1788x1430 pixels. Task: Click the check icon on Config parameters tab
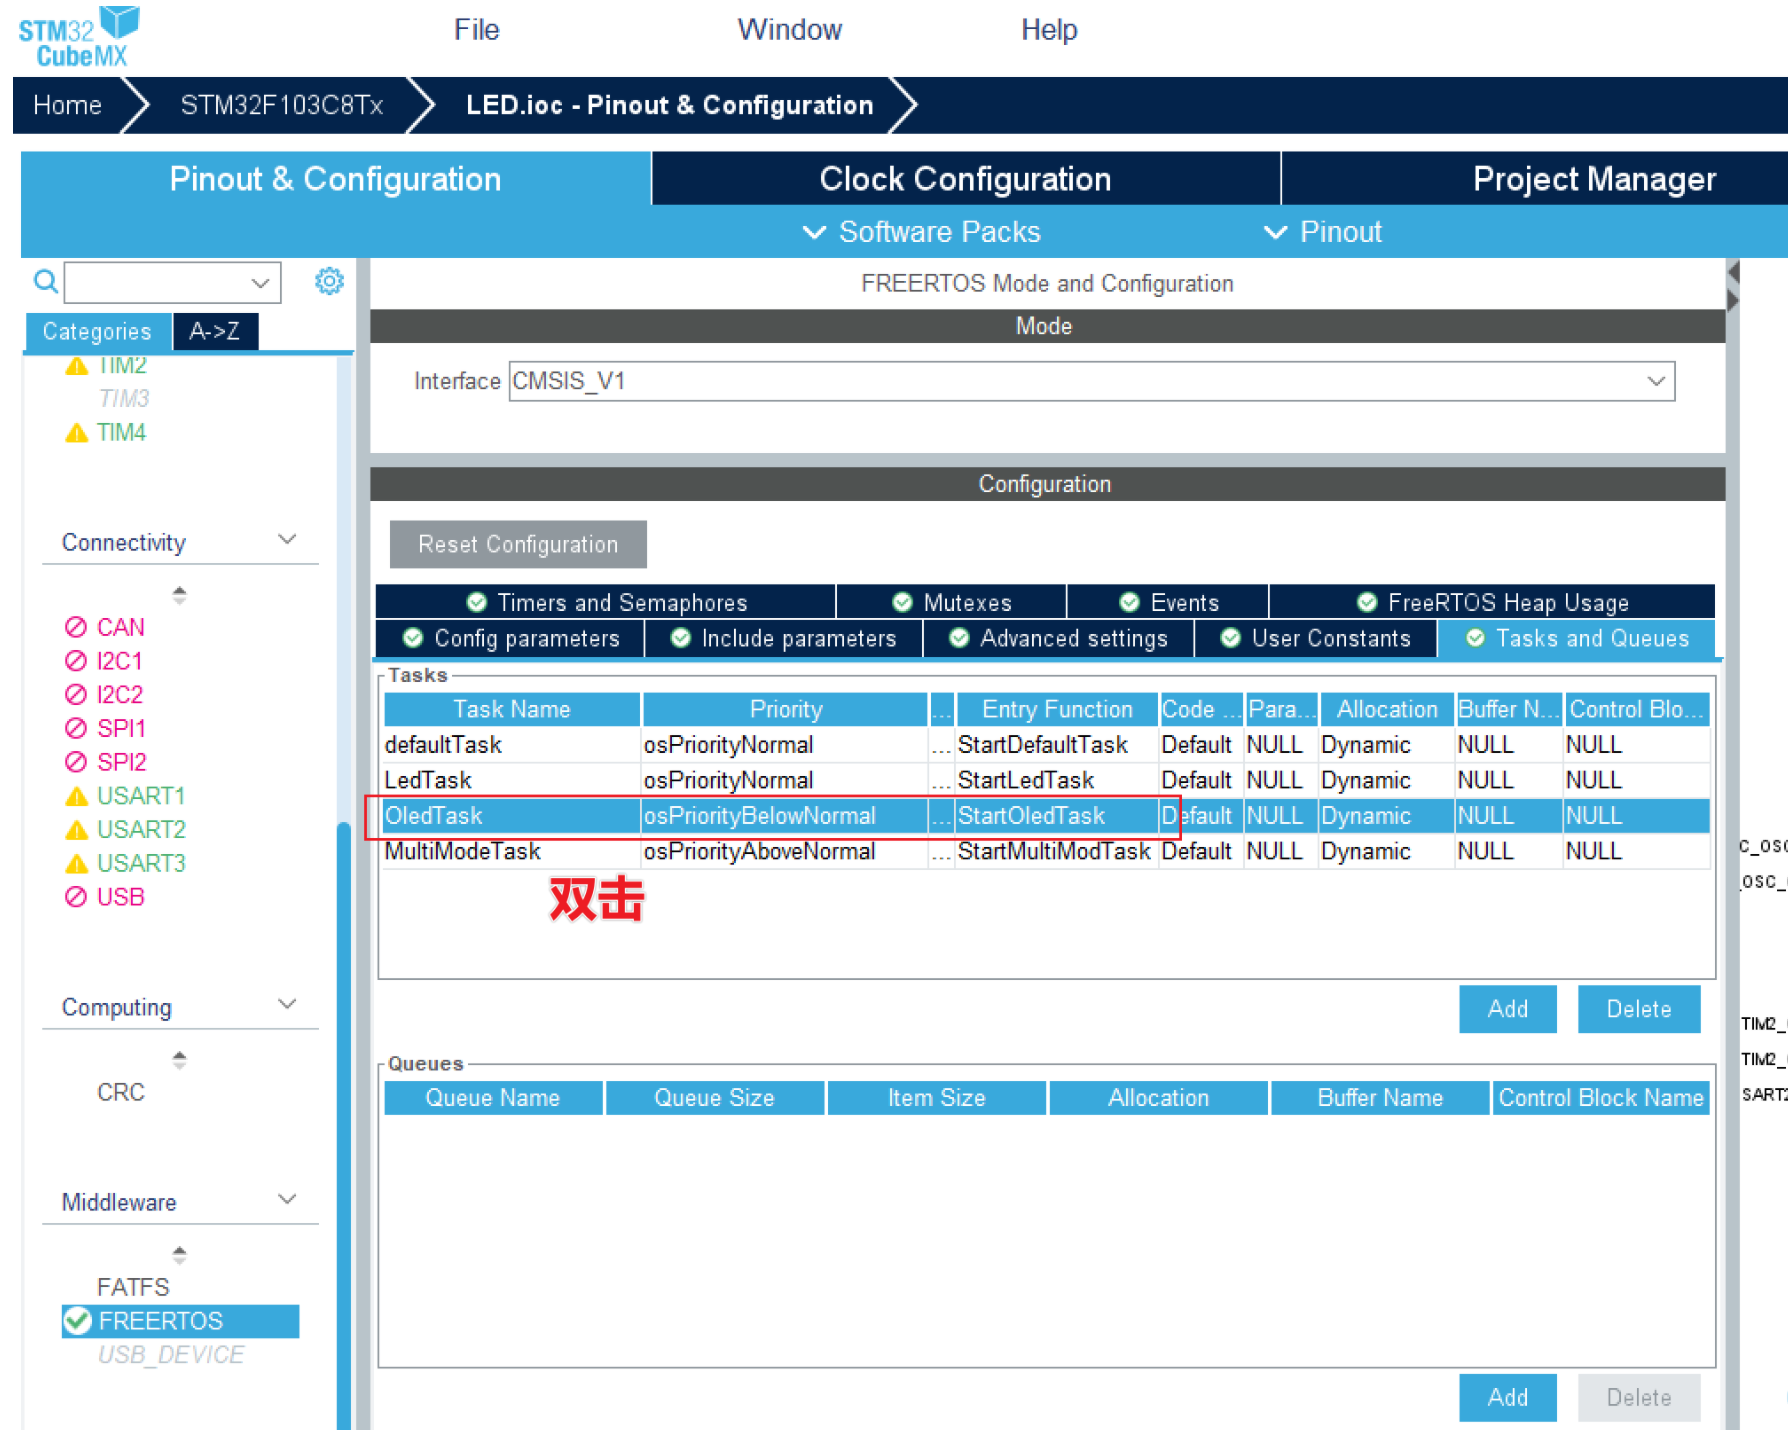click(413, 638)
